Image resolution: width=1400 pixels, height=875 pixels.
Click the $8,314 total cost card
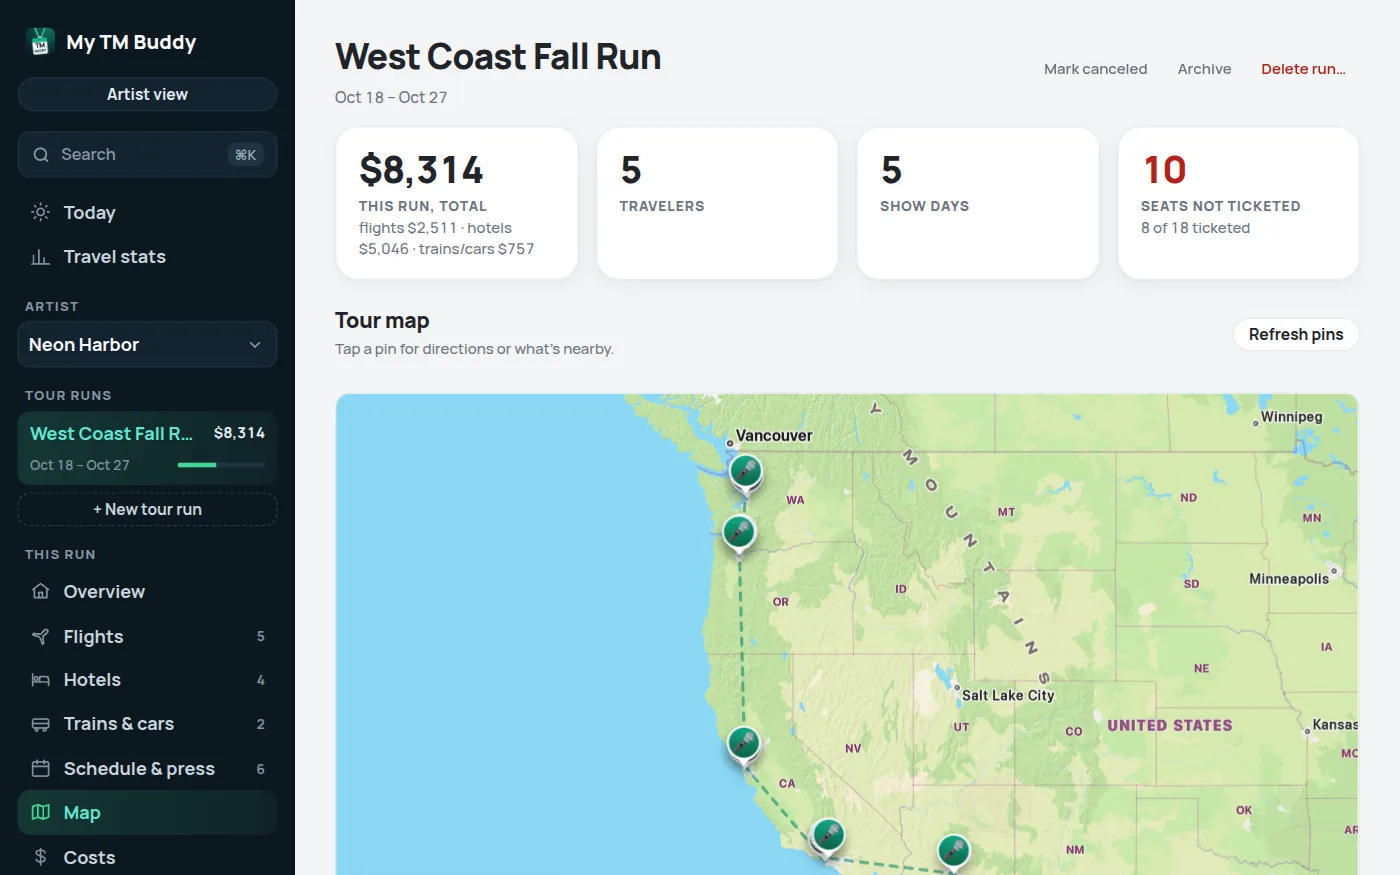coord(456,203)
